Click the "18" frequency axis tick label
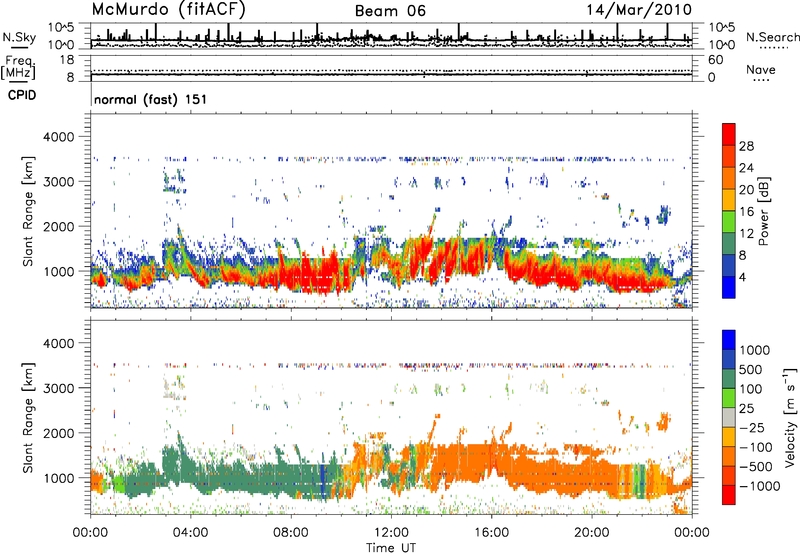Image resolution: width=800 pixels, height=554 pixels. [x=66, y=60]
